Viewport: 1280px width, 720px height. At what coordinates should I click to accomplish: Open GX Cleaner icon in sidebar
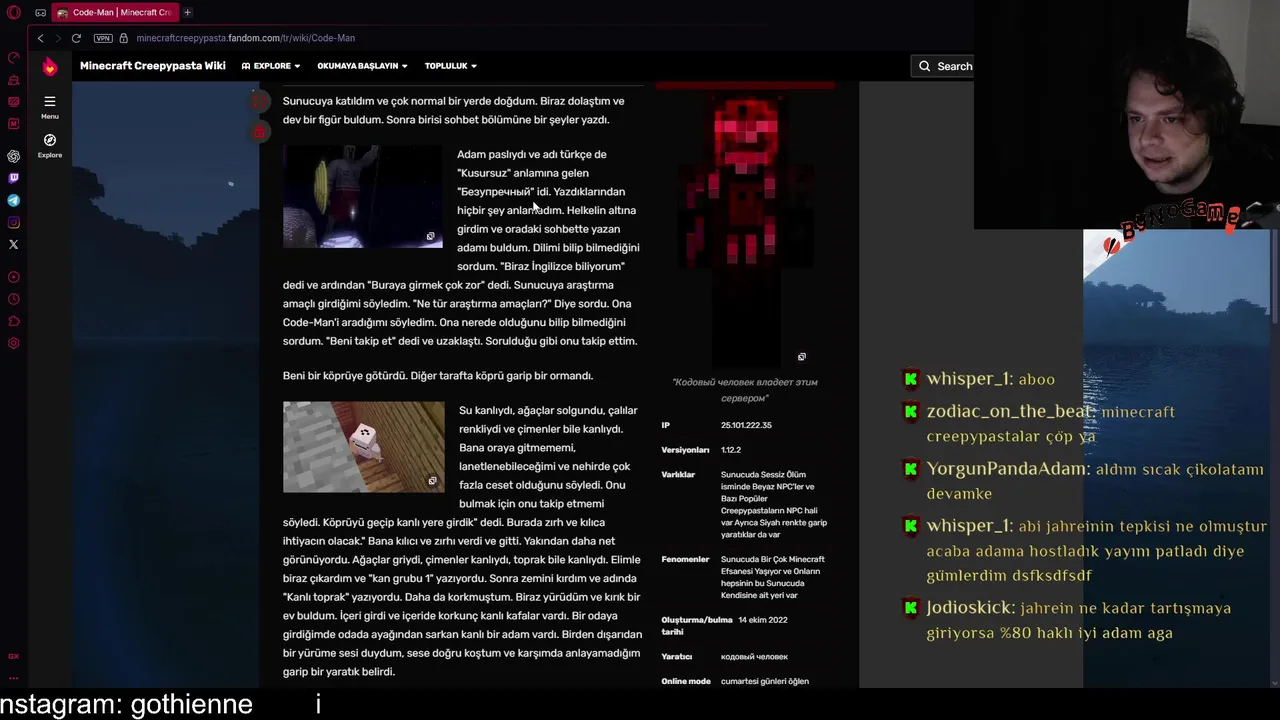(13, 80)
